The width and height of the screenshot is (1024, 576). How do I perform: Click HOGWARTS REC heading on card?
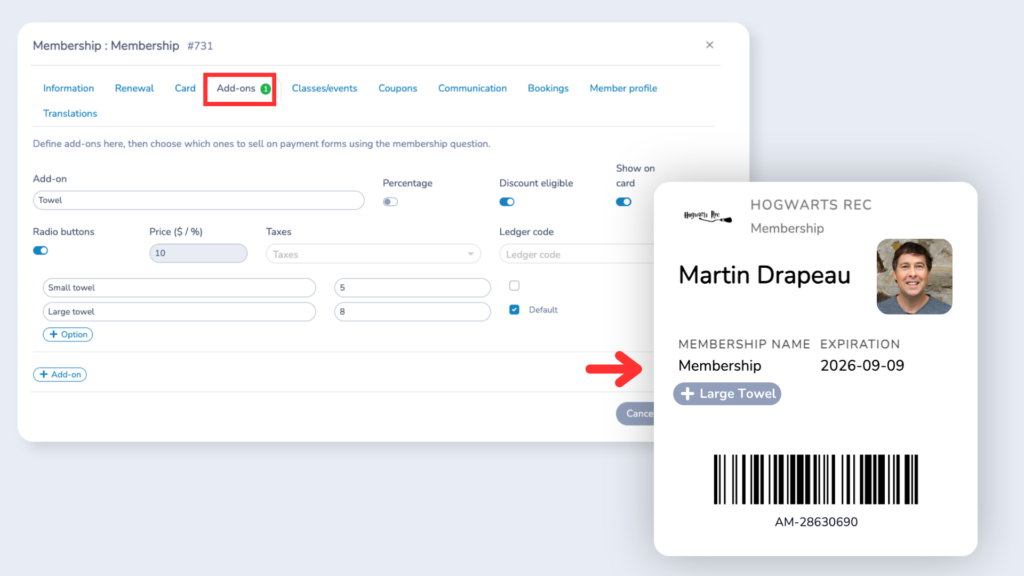(x=810, y=205)
